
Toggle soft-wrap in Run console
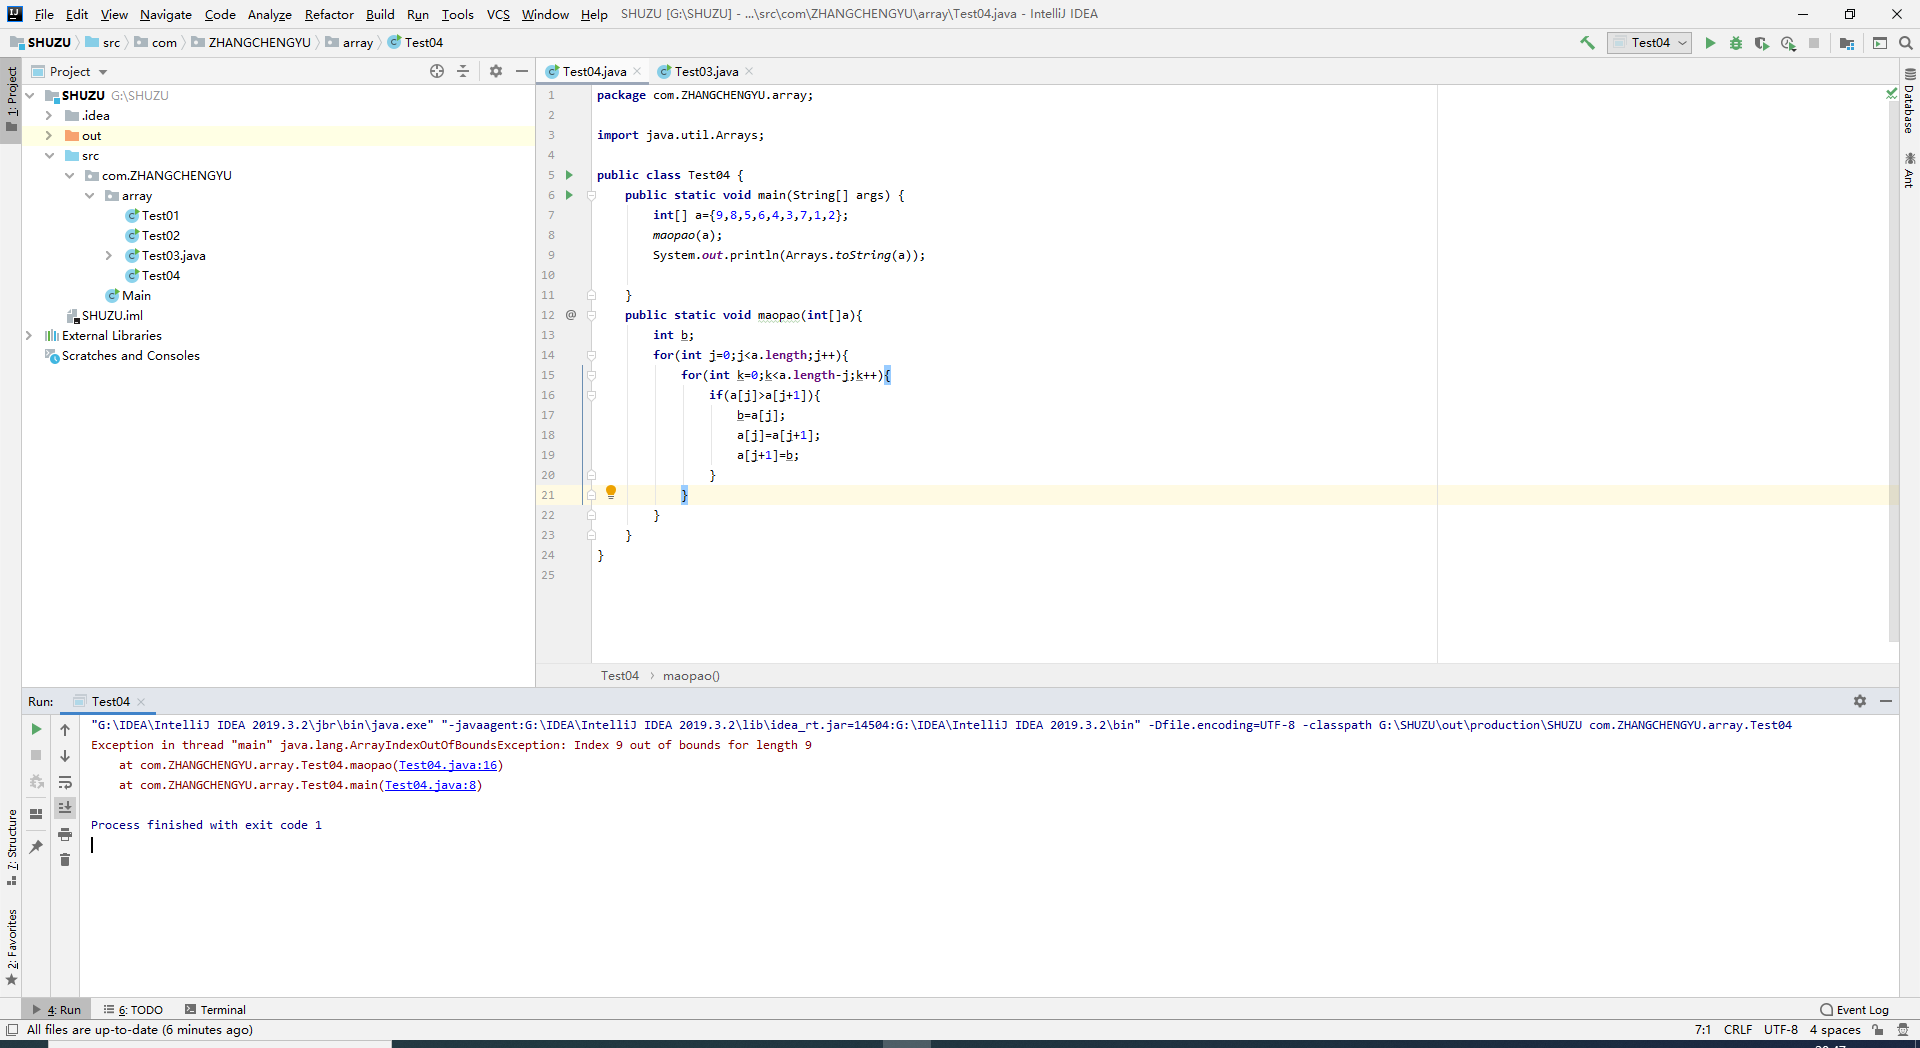(65, 782)
